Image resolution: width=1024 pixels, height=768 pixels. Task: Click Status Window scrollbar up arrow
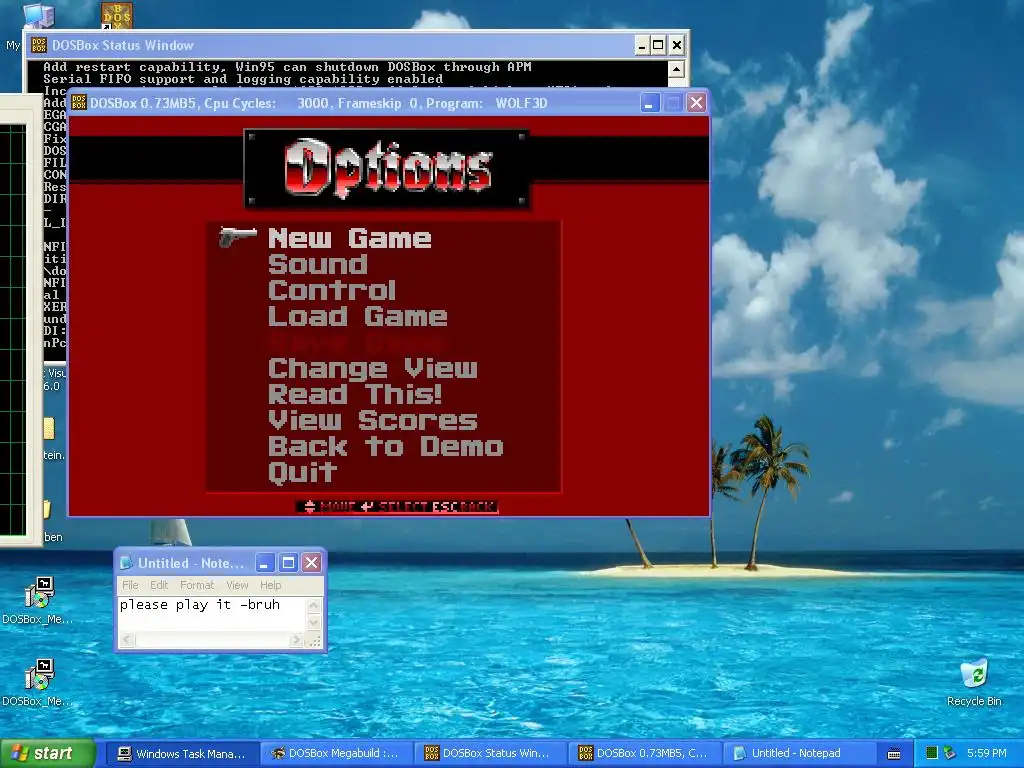[676, 69]
